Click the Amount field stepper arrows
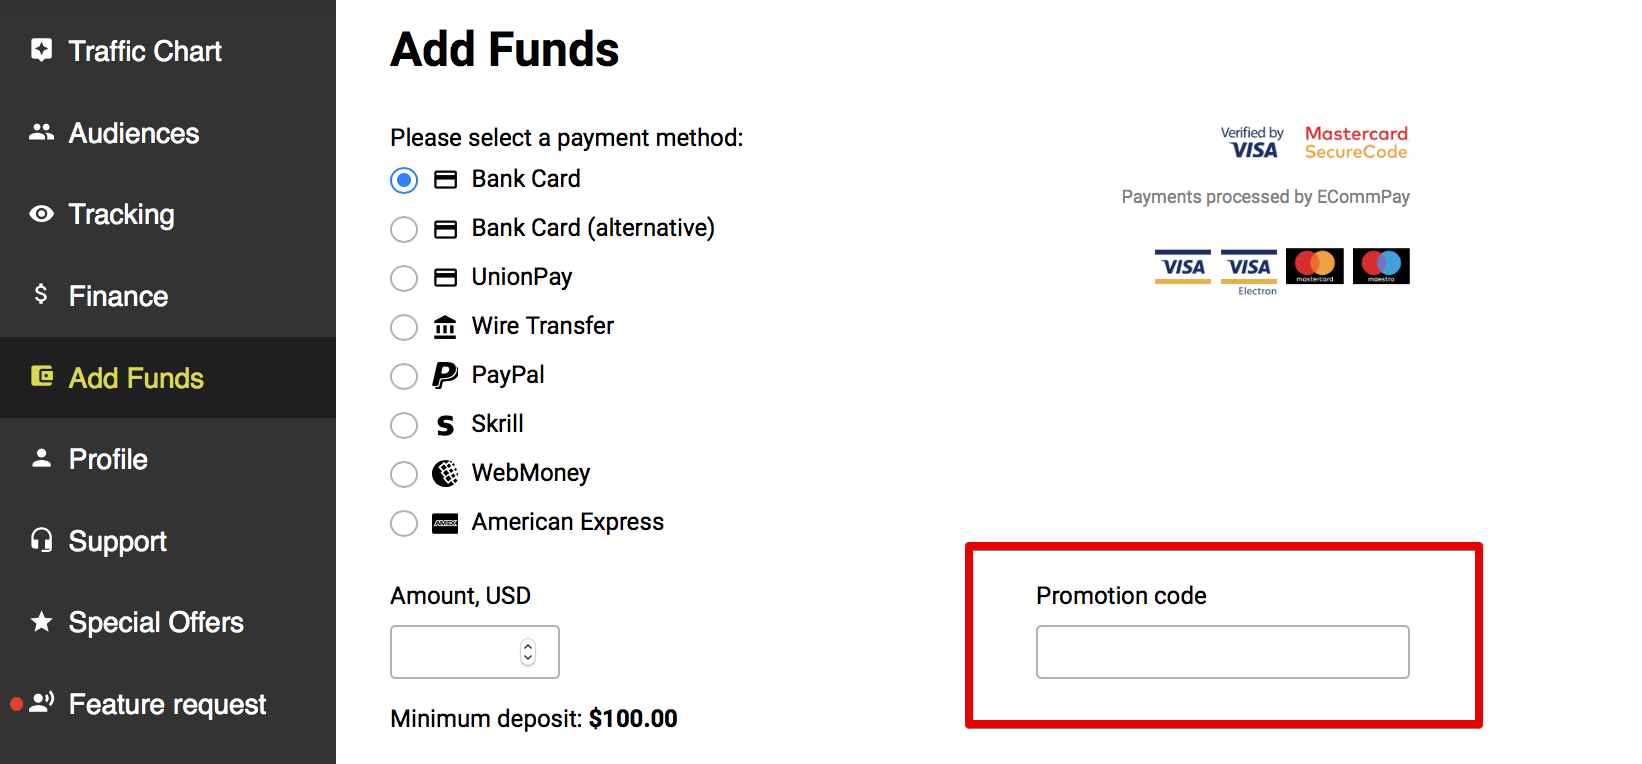This screenshot has width=1642, height=764. (x=528, y=652)
